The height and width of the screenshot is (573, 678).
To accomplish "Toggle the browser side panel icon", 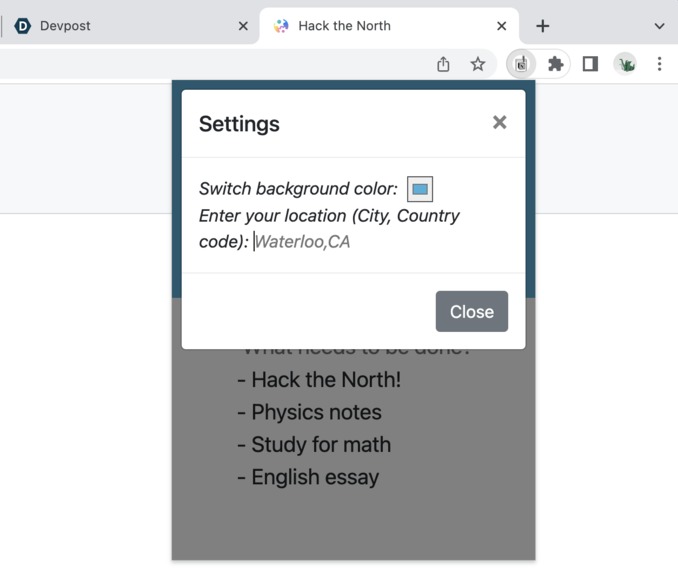I will (590, 64).
